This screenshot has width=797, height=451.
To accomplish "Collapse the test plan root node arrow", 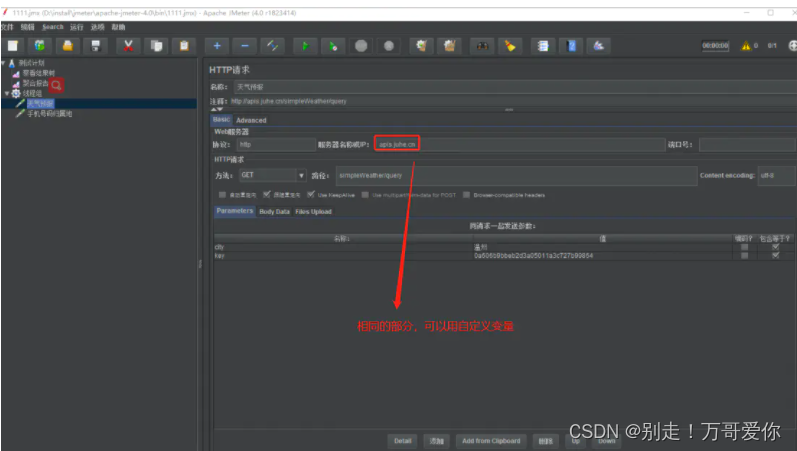I will [3, 63].
